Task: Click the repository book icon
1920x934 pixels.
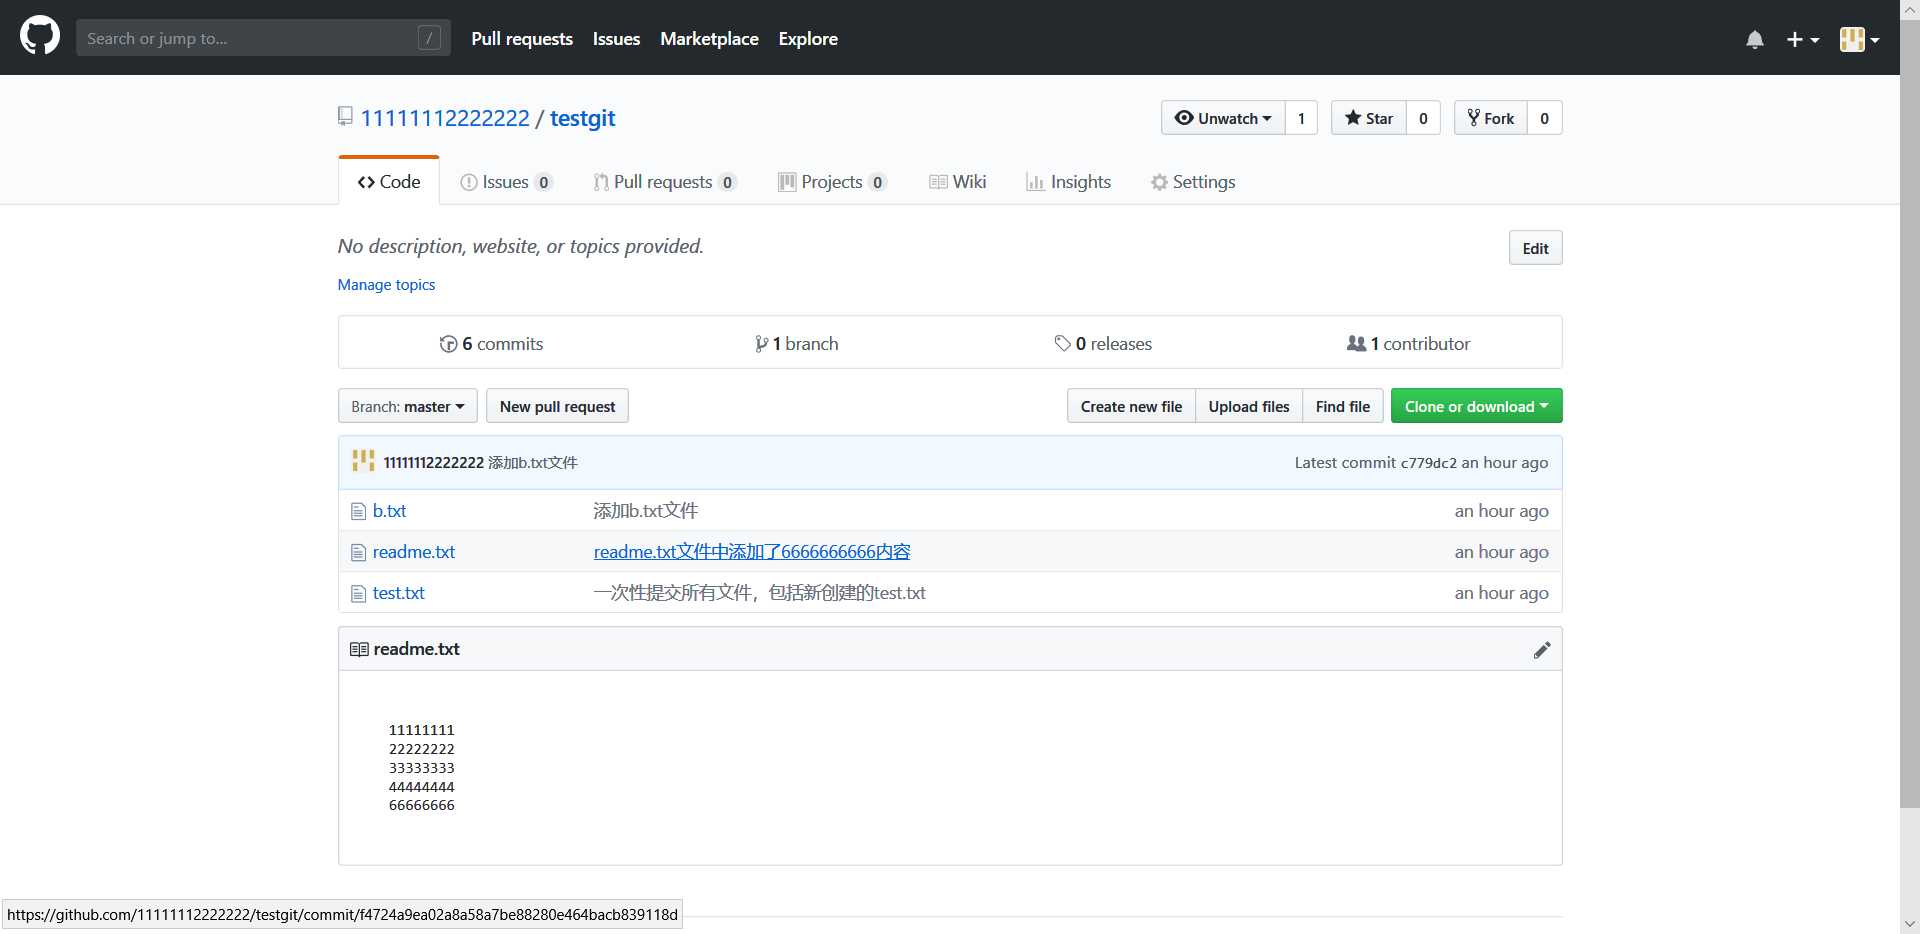Action: coord(345,116)
